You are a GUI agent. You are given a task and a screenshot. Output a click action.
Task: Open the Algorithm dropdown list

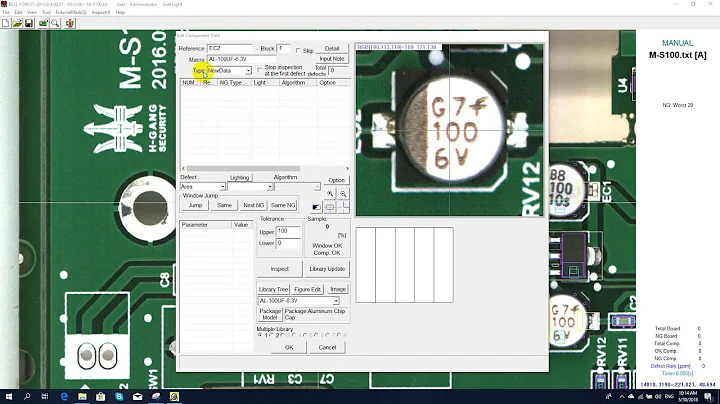click(x=298, y=186)
